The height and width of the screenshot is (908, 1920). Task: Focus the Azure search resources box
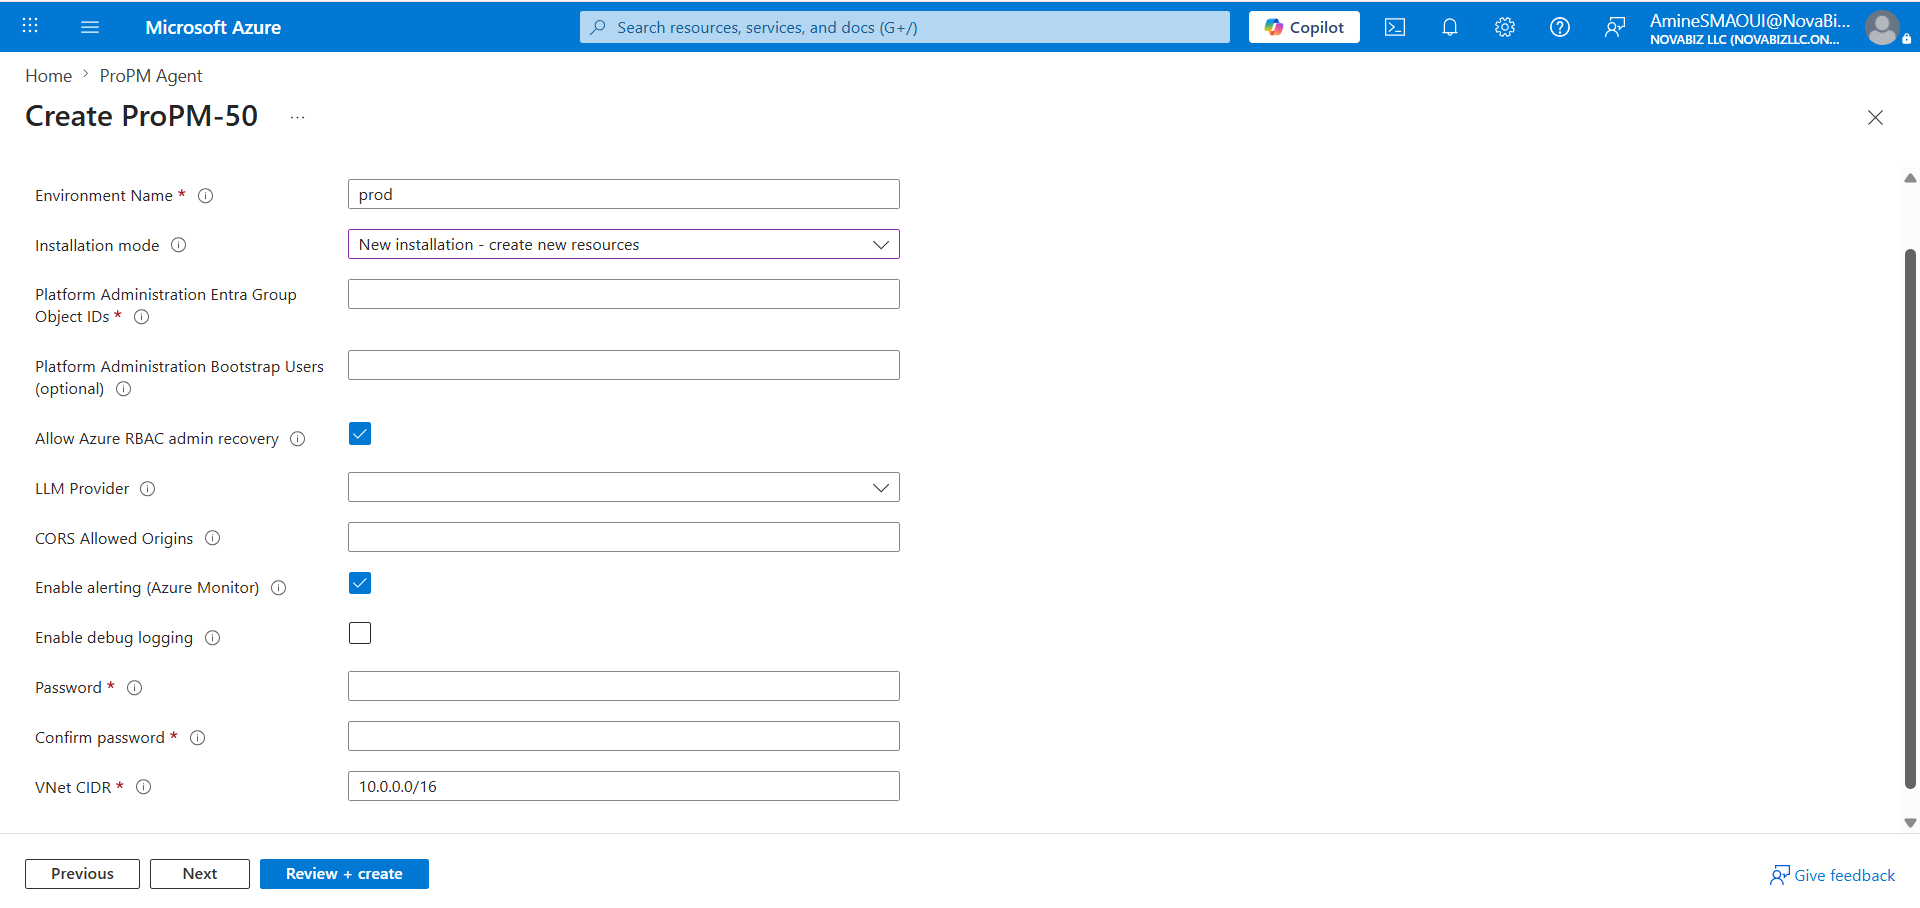(905, 27)
